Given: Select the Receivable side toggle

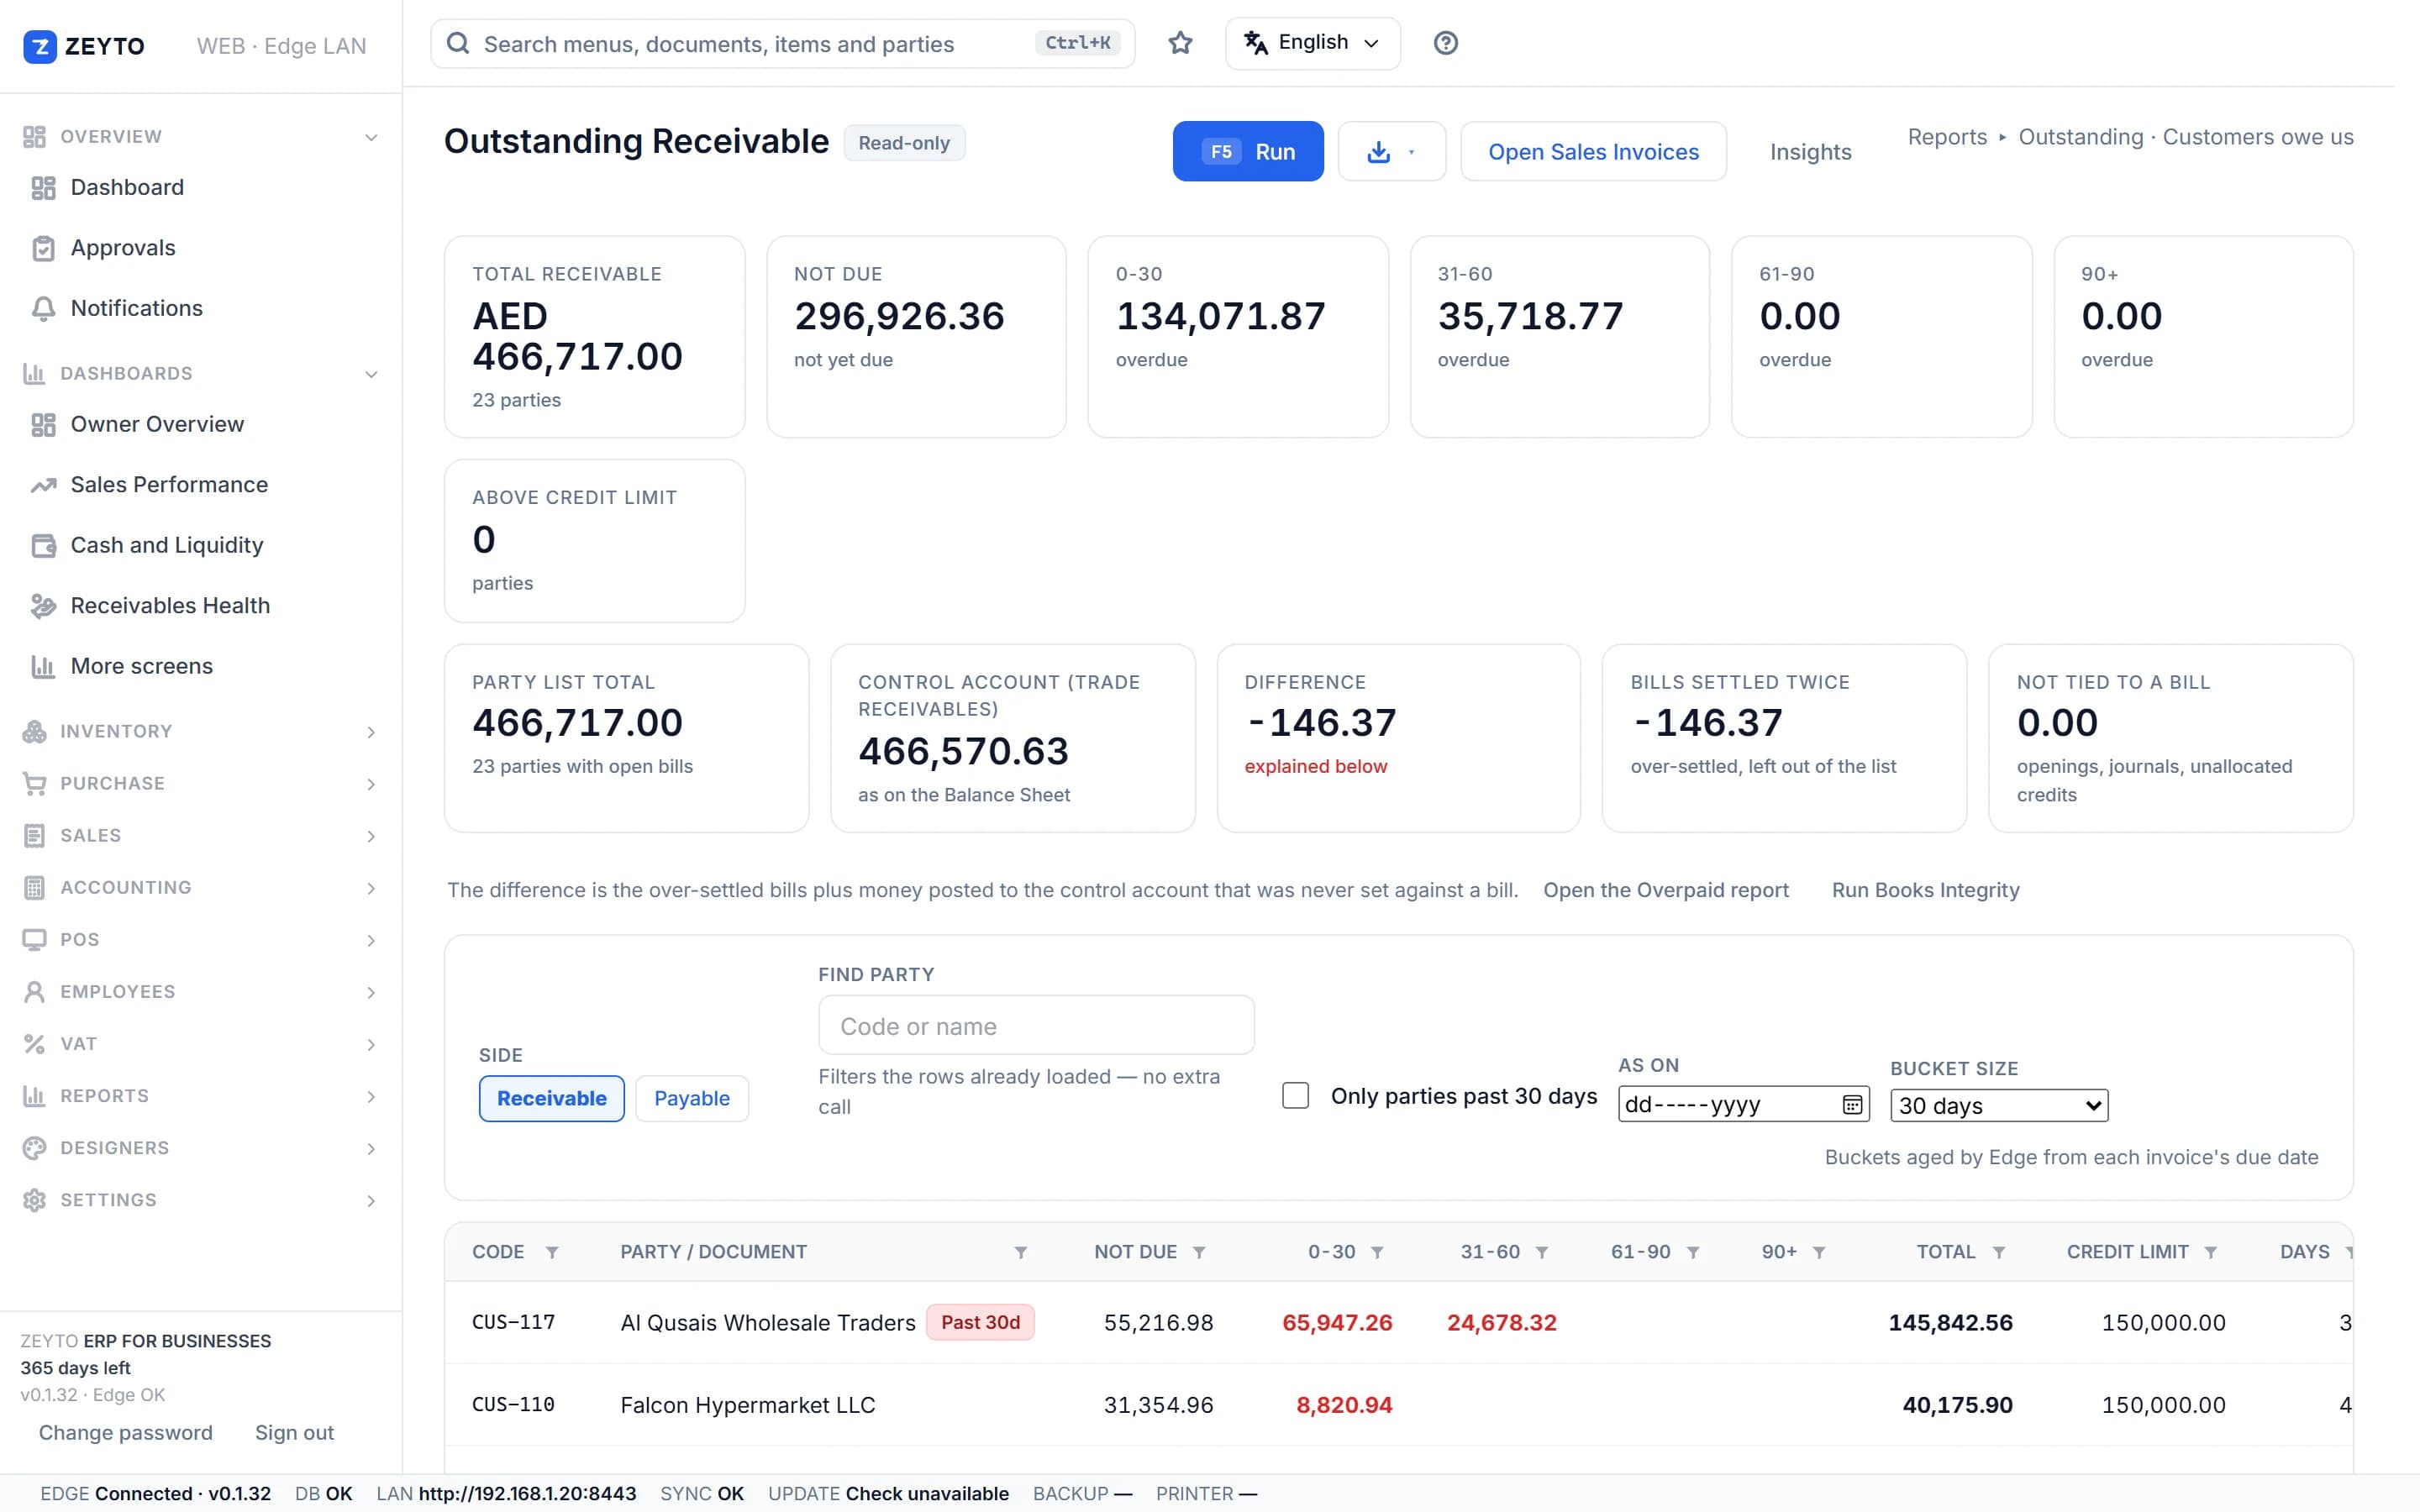Looking at the screenshot, I should pyautogui.click(x=551, y=1098).
